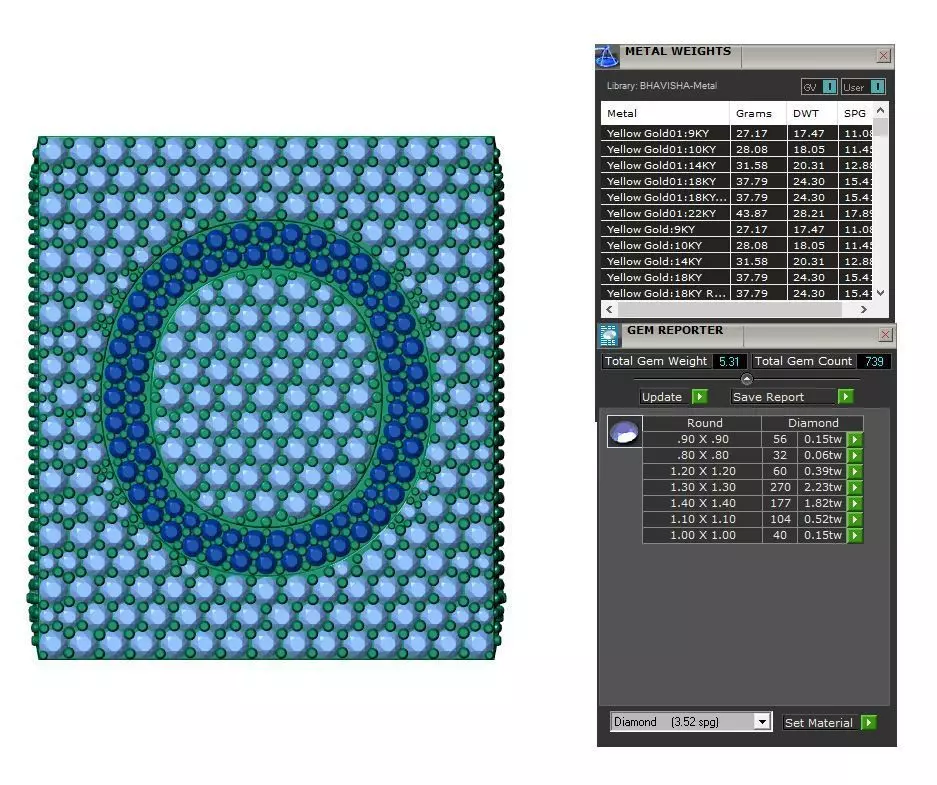Select the round gem shape thumbnail
This screenshot has height=785, width=937.
pyautogui.click(x=624, y=431)
